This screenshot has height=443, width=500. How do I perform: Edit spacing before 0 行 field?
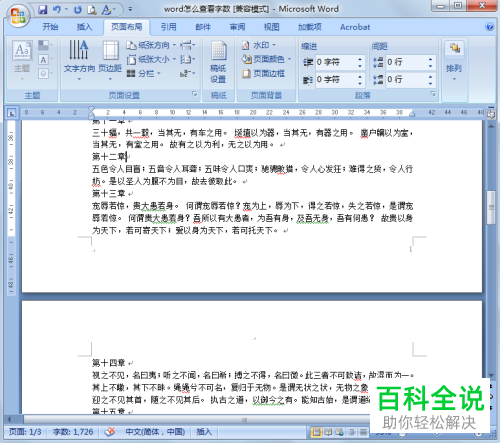coord(406,62)
